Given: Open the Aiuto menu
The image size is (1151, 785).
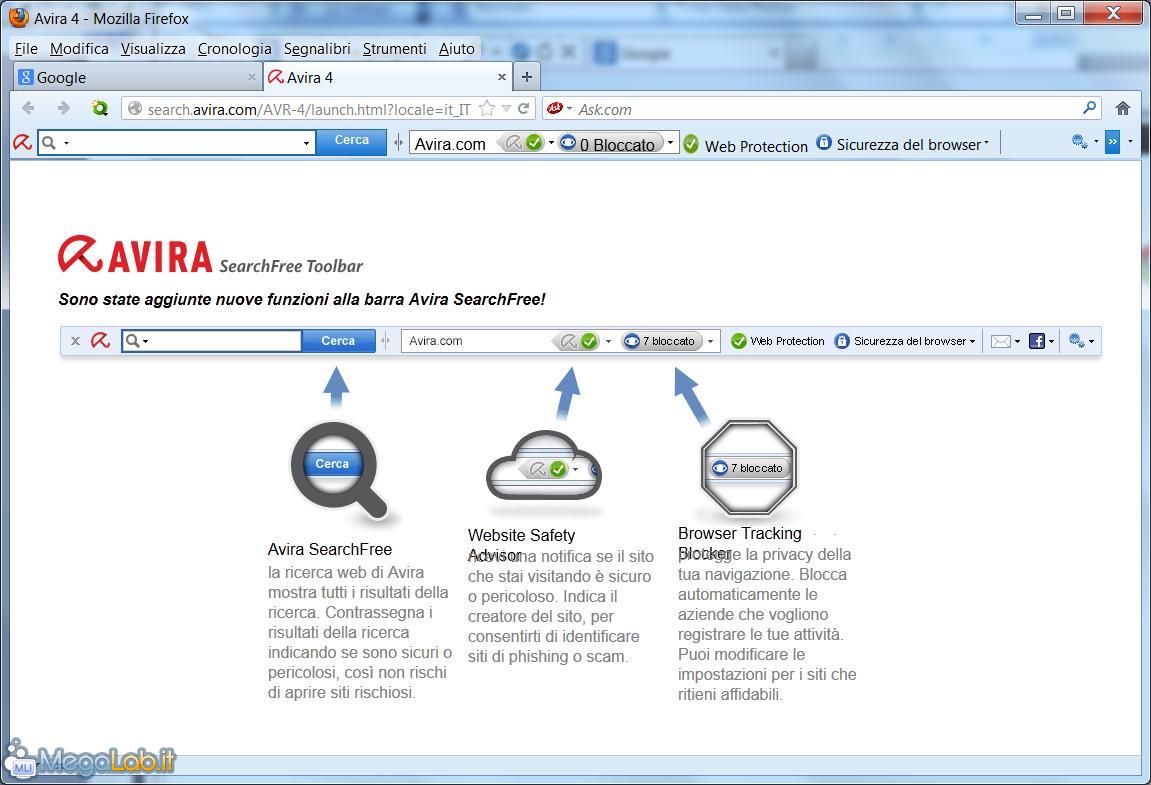Looking at the screenshot, I should click(x=457, y=48).
